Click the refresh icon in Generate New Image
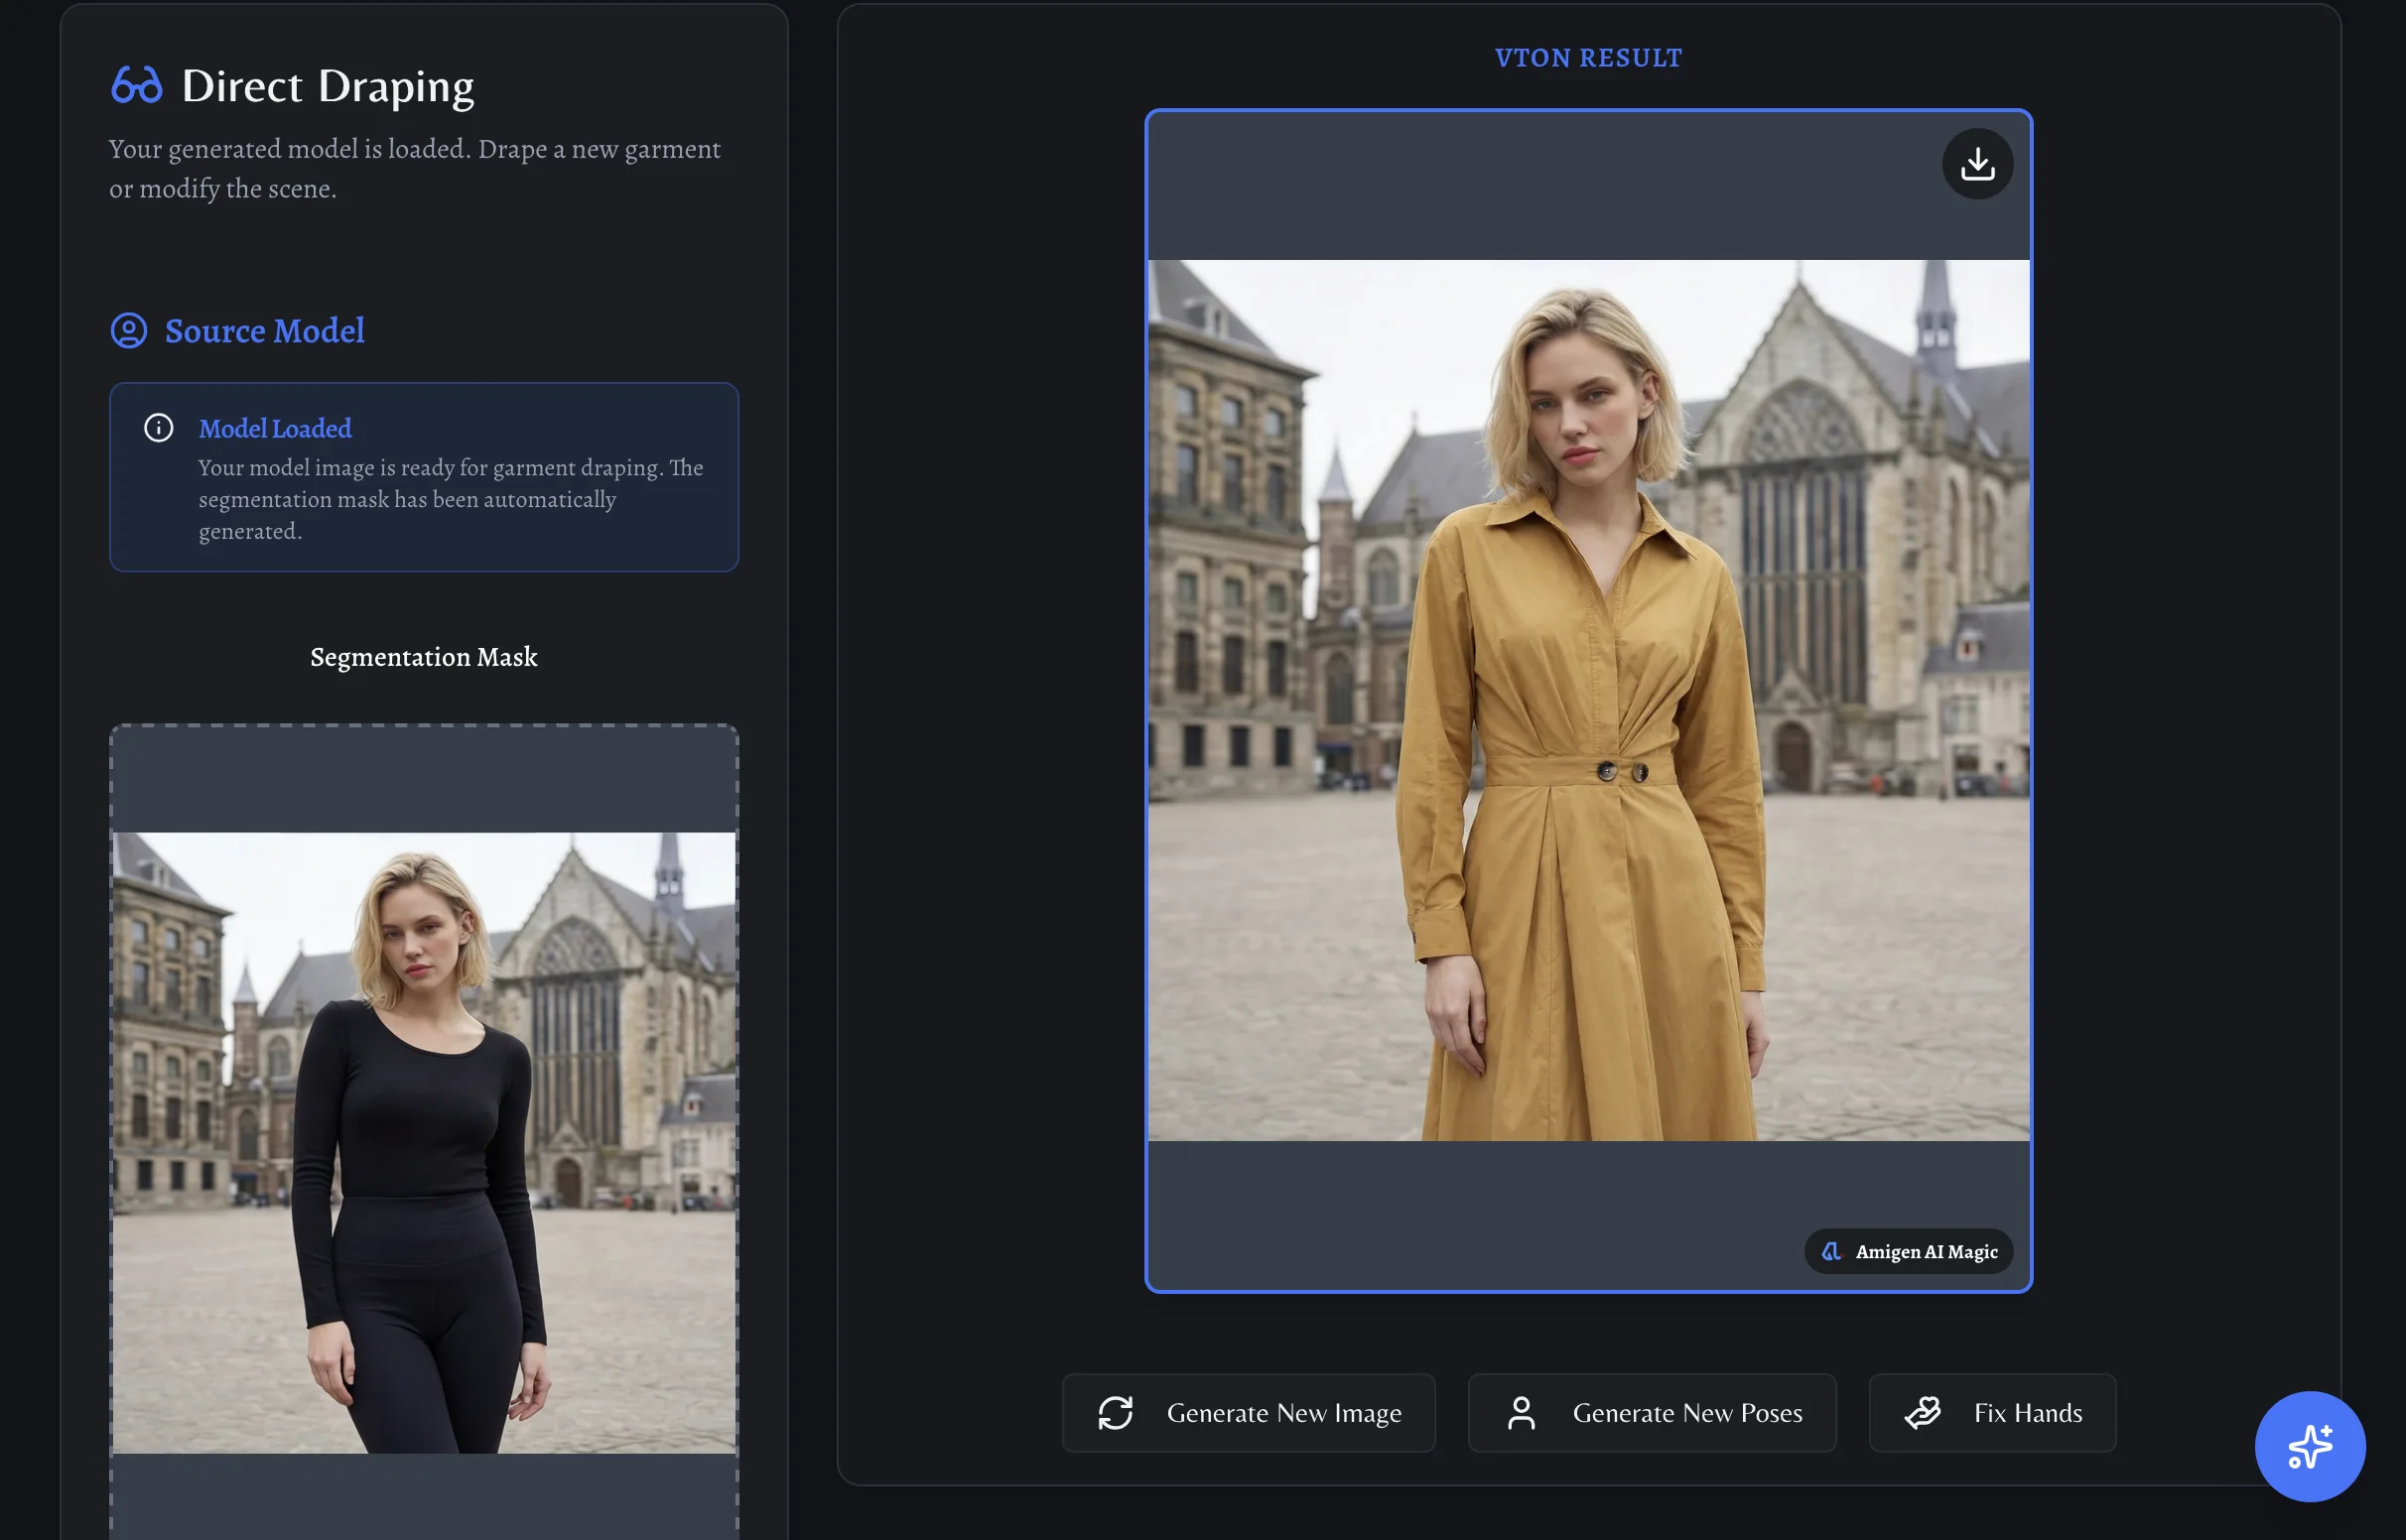The height and width of the screenshot is (1540, 2406). [x=1115, y=1413]
